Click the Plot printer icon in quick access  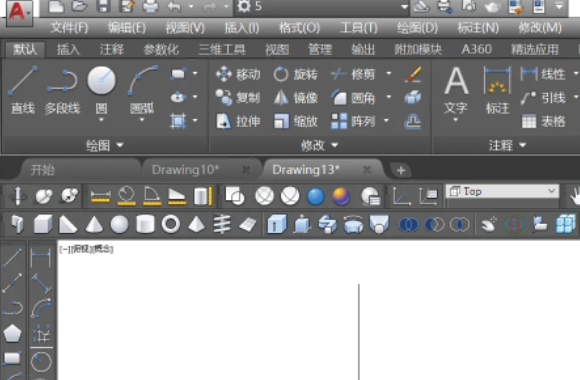(150, 6)
